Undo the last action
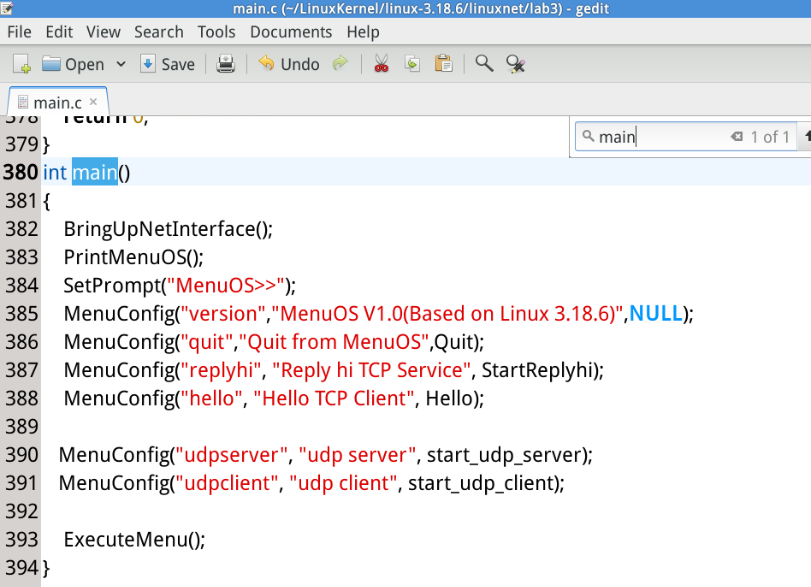The width and height of the screenshot is (811, 587). click(289, 65)
